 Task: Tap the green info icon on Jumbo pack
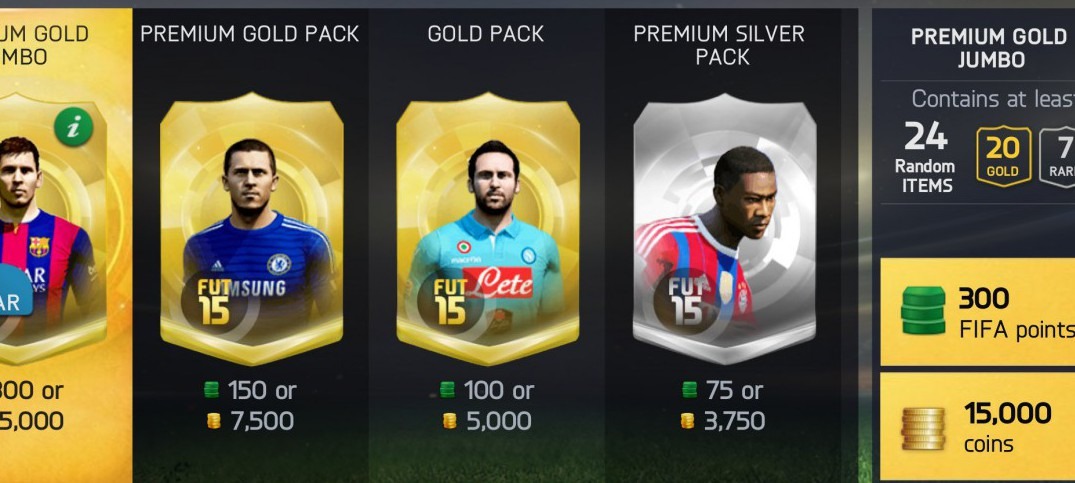click(x=73, y=126)
